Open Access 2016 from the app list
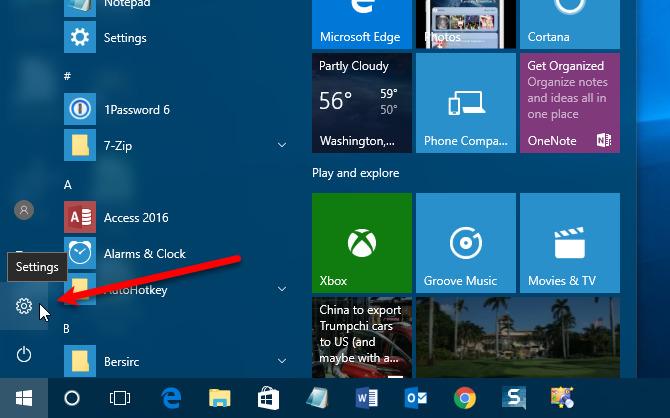670x418 pixels. pos(136,217)
